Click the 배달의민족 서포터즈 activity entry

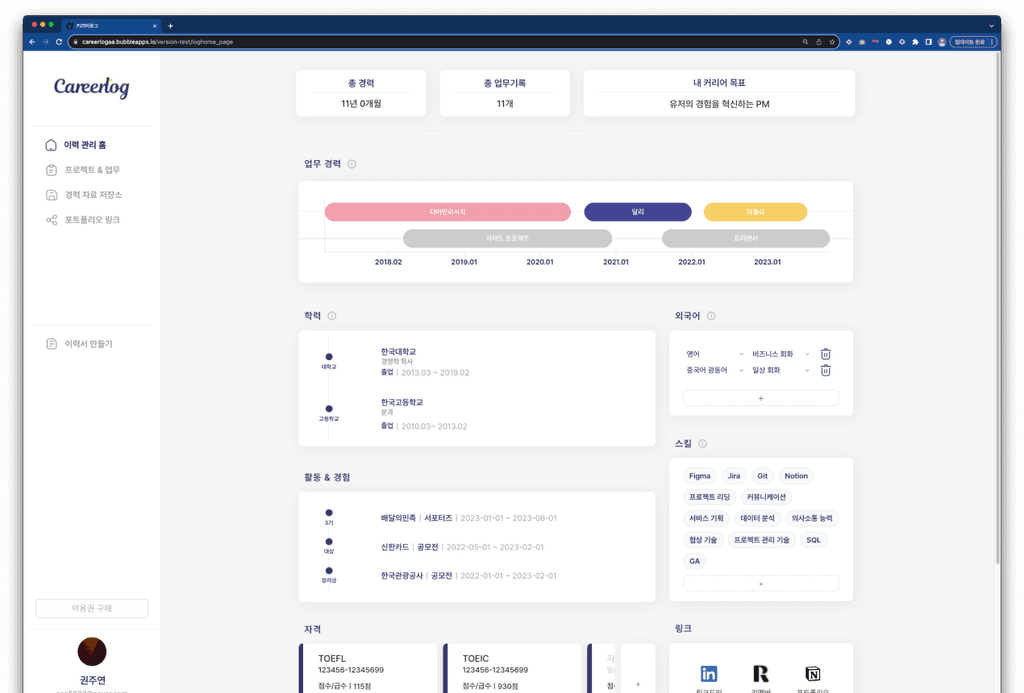(469, 518)
